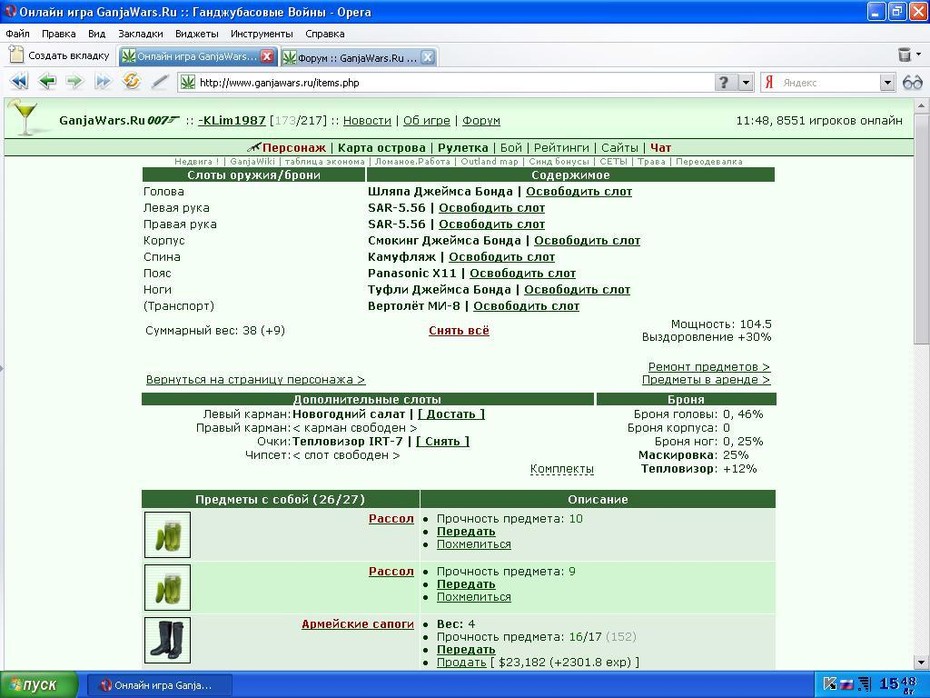The width and height of the screenshot is (930, 698).
Task: Click the Fast Forward navigation icon
Action: (x=103, y=81)
